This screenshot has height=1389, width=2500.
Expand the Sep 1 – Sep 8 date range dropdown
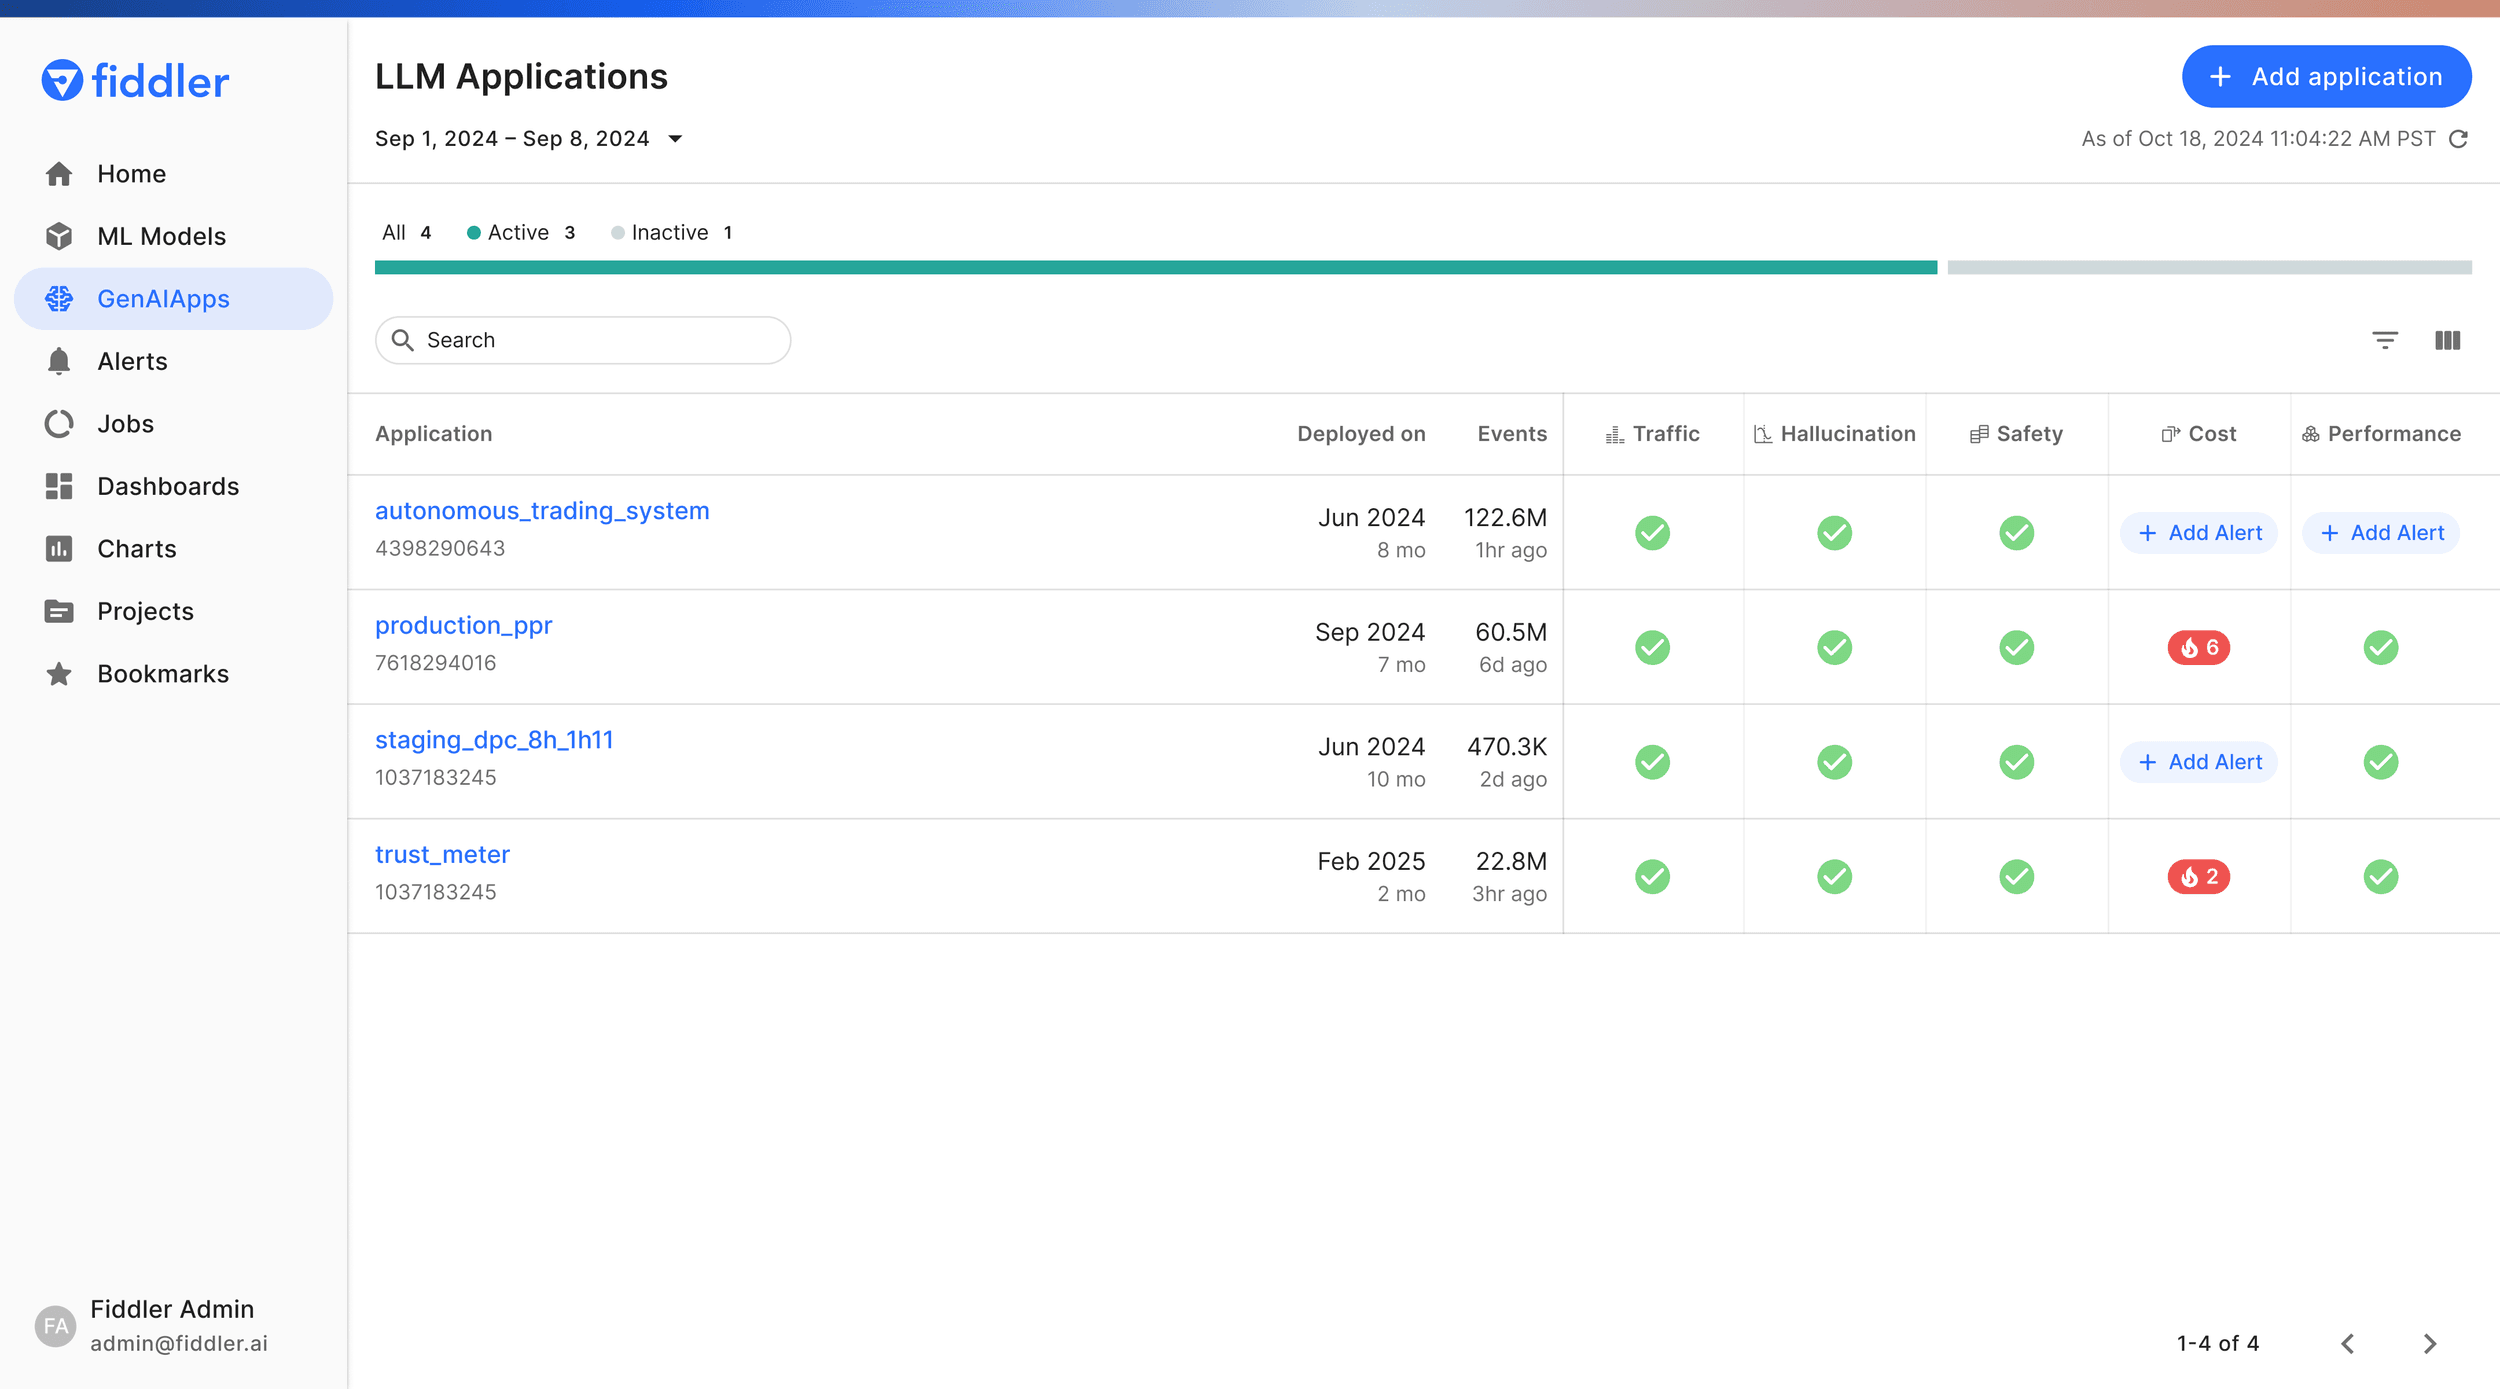point(529,138)
